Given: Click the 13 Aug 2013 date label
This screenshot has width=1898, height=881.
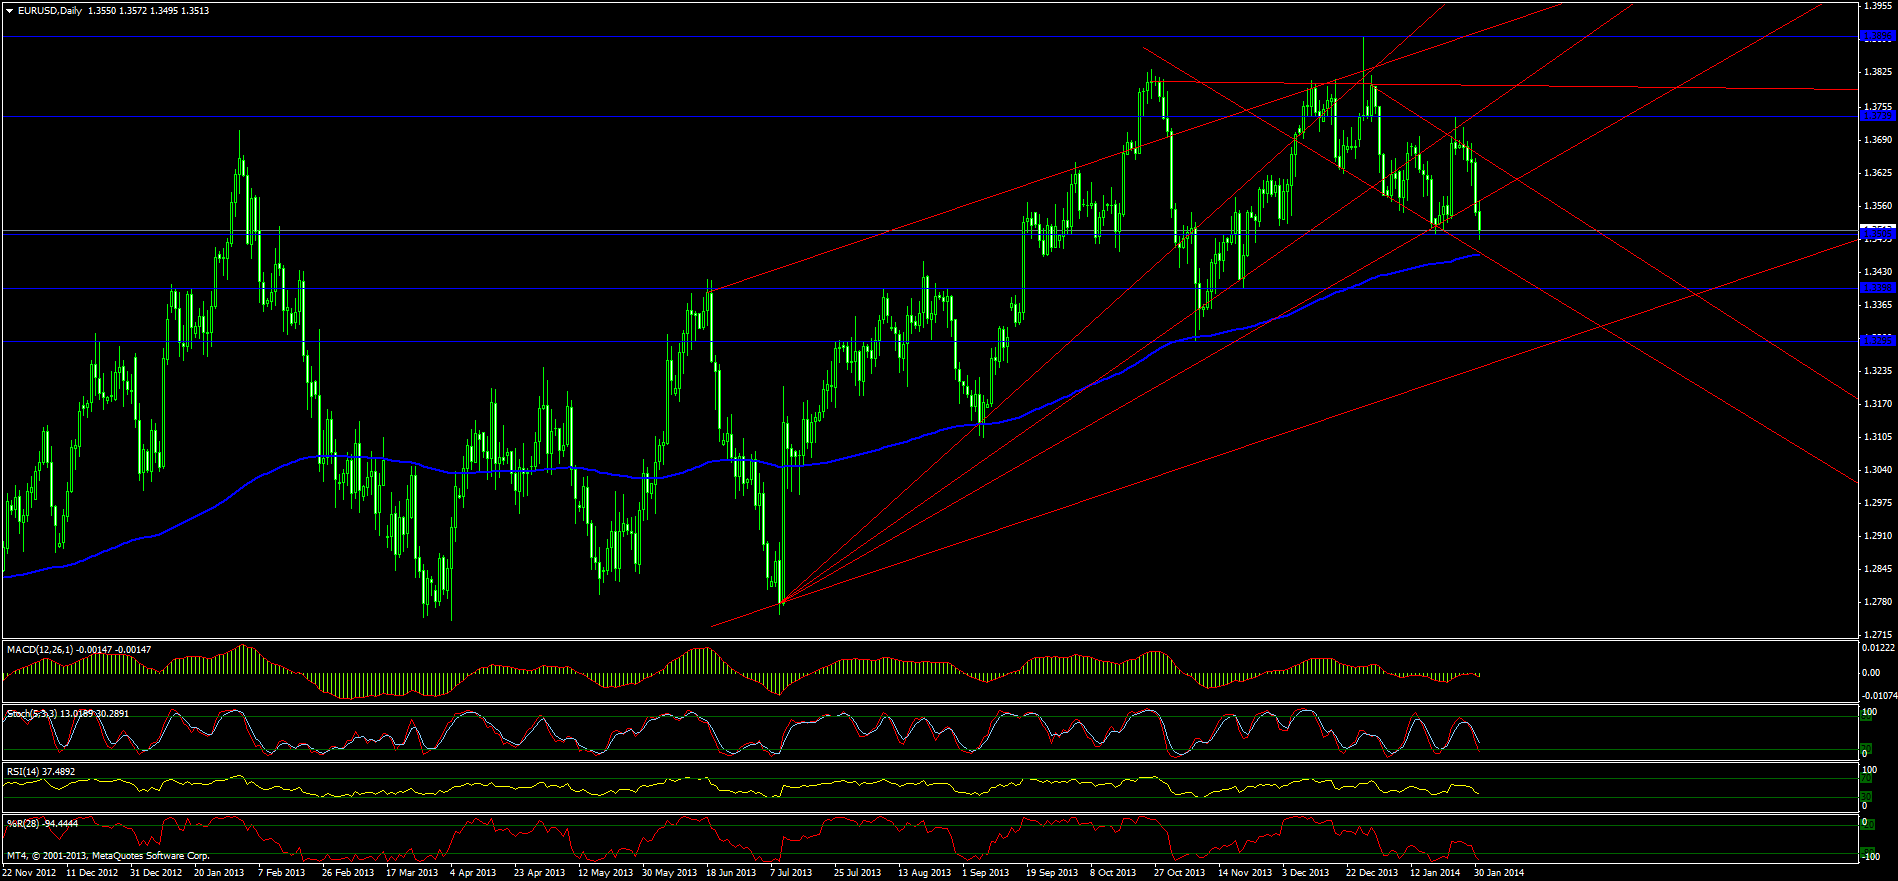Looking at the screenshot, I should tap(924, 873).
